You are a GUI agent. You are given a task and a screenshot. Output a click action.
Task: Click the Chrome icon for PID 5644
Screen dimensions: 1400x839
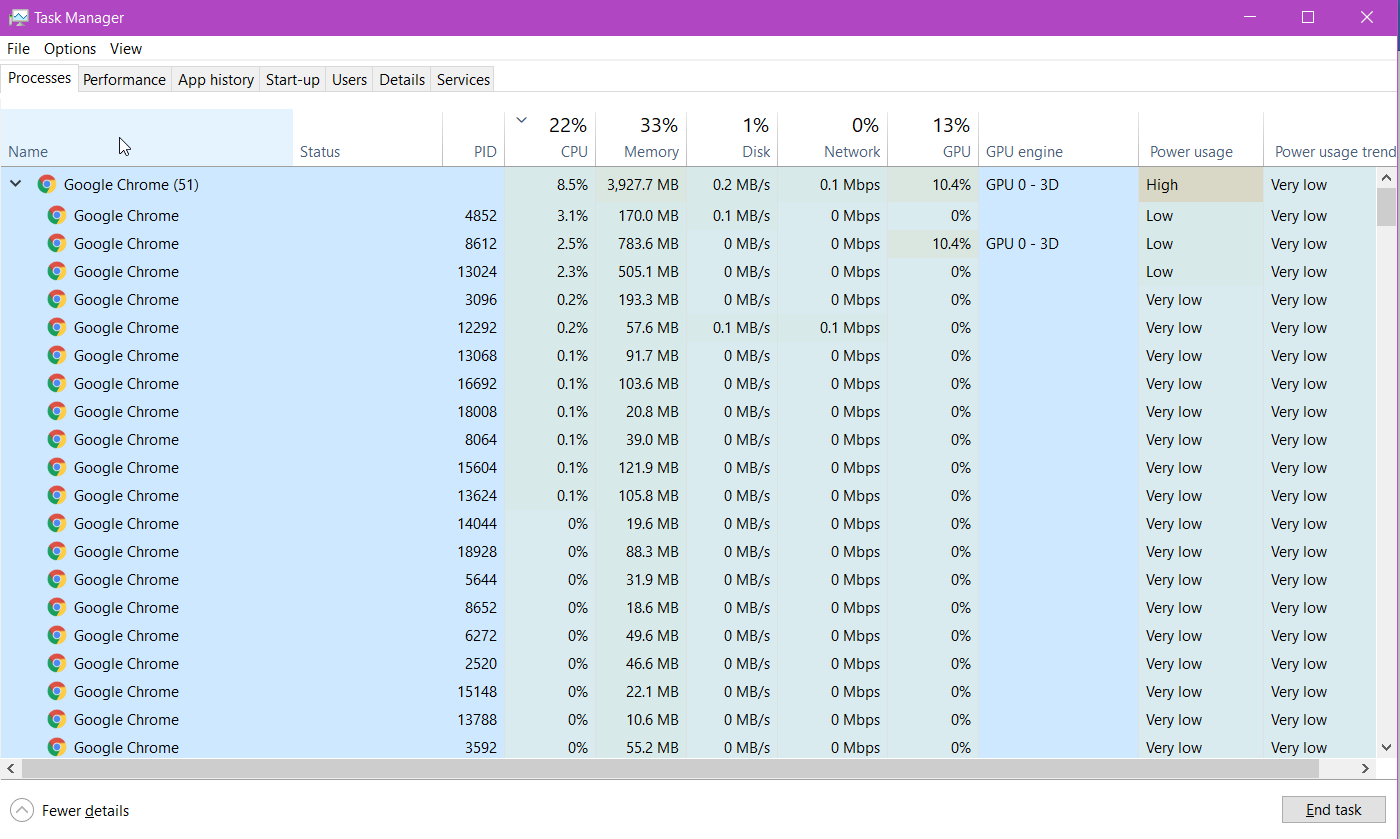pyautogui.click(x=57, y=579)
